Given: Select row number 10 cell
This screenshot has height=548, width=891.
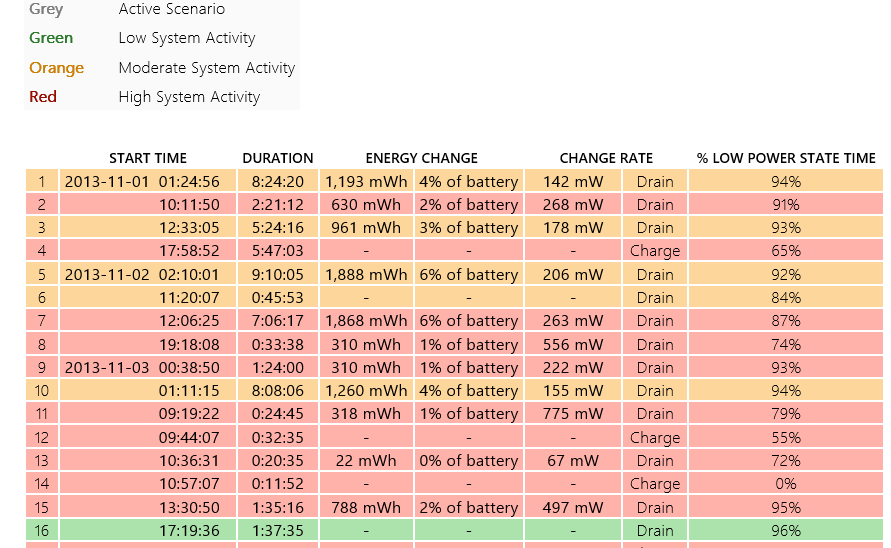Looking at the screenshot, I should tap(41, 391).
